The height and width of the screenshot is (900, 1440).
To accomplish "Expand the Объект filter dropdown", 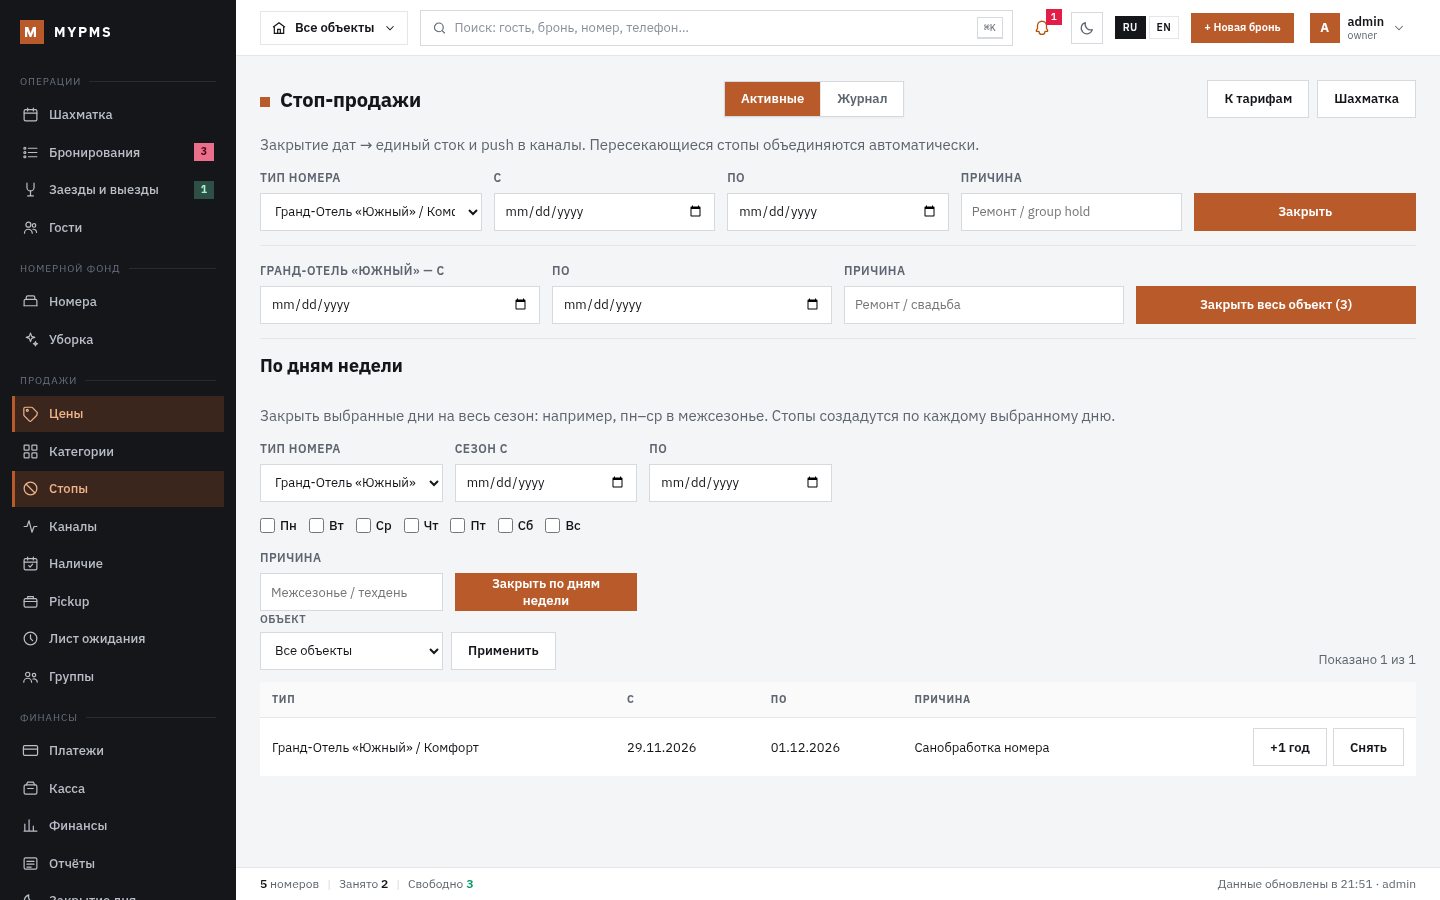I will pos(351,651).
